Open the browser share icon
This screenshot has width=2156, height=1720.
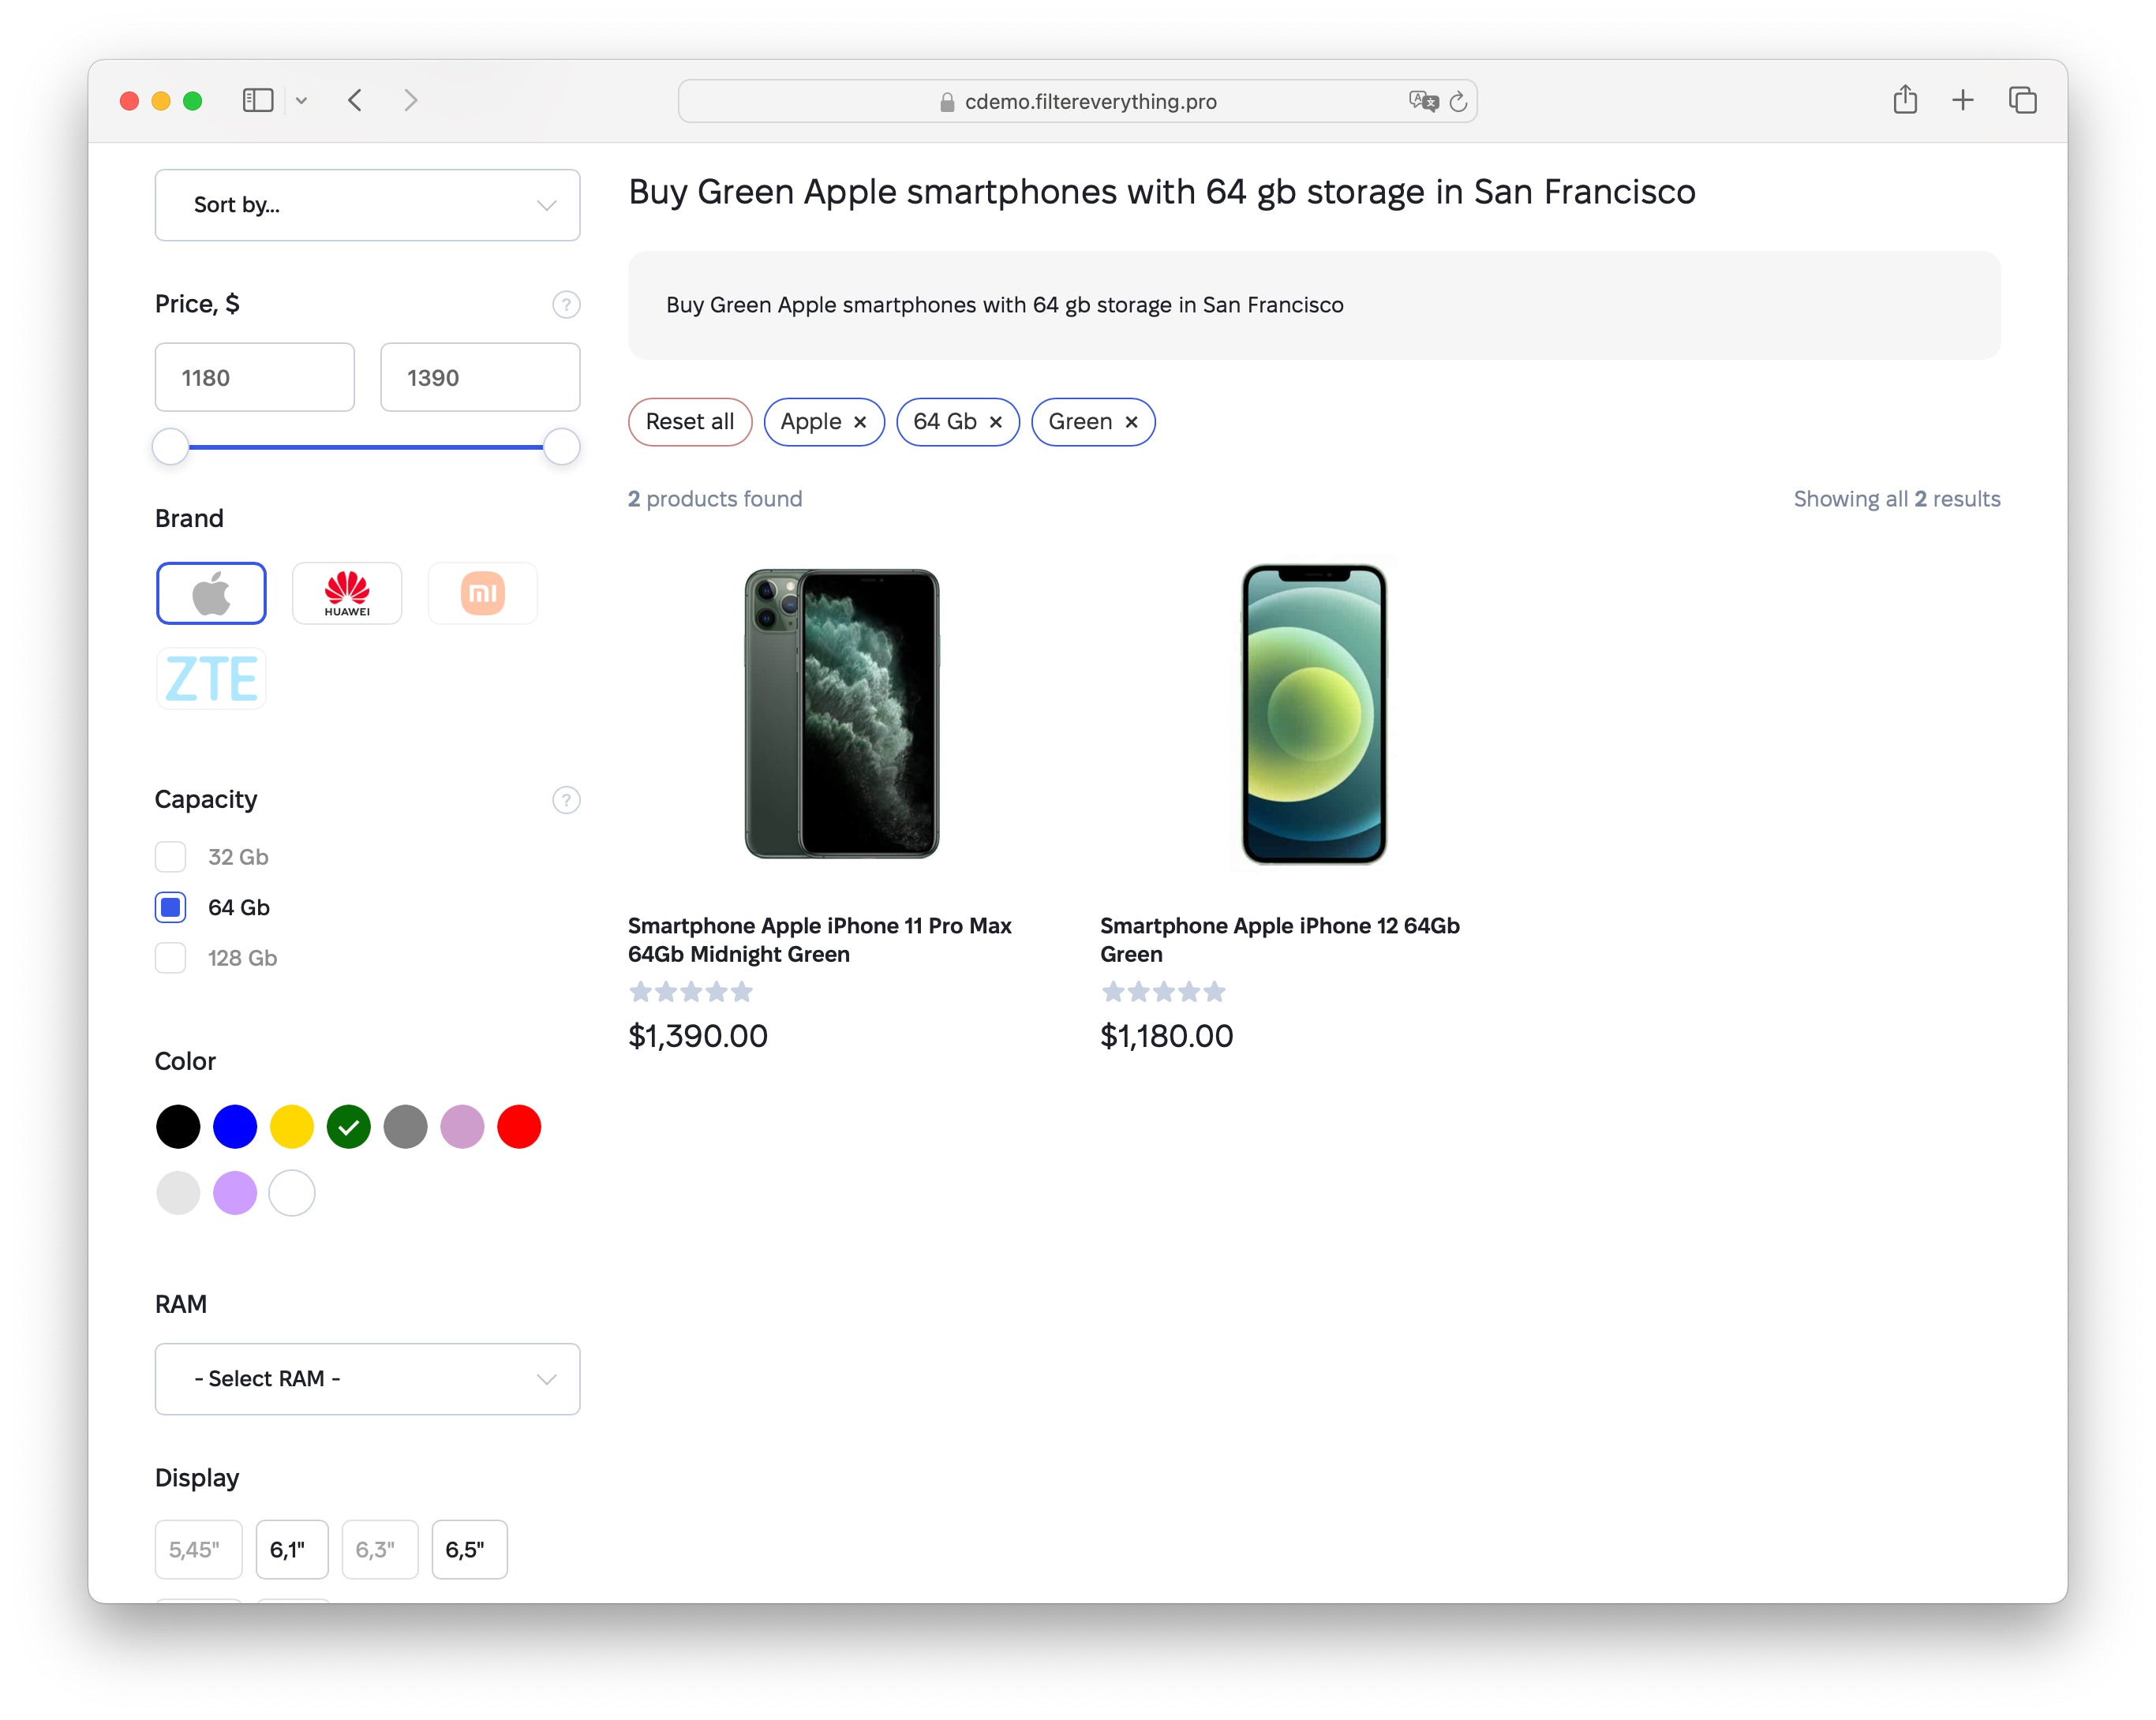tap(1904, 100)
